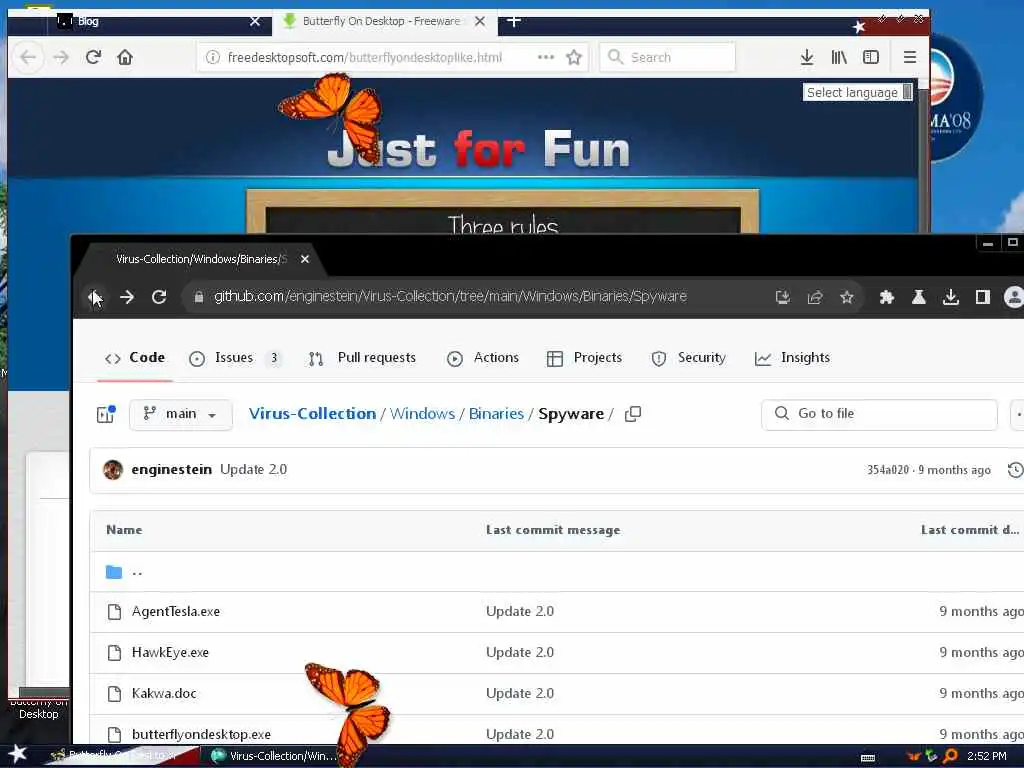Share this page icon in Chrome

[x=815, y=298]
